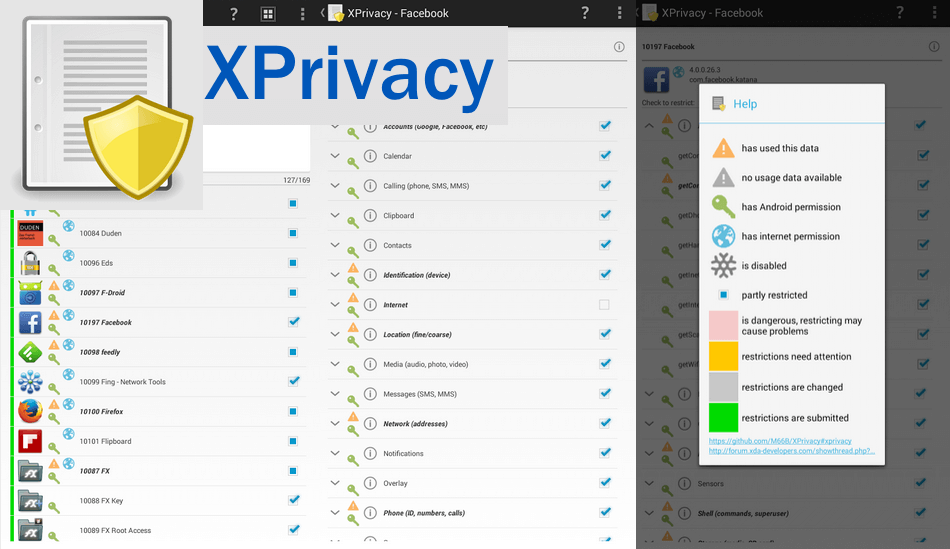Expand the Sensors chevron in right screen
950x549 pixels.
[x=649, y=483]
